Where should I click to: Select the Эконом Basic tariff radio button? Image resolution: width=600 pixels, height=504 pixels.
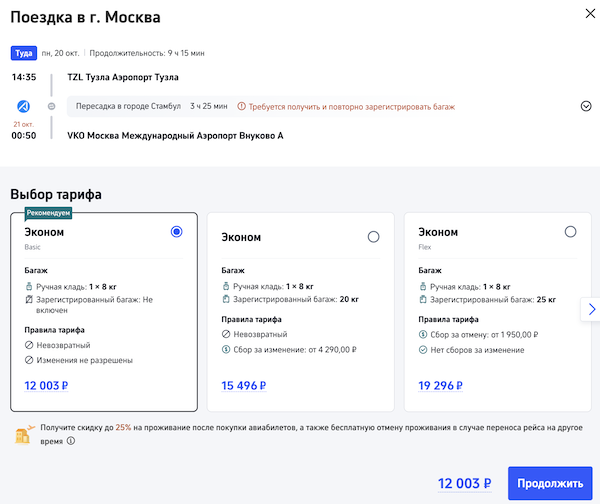click(x=177, y=232)
